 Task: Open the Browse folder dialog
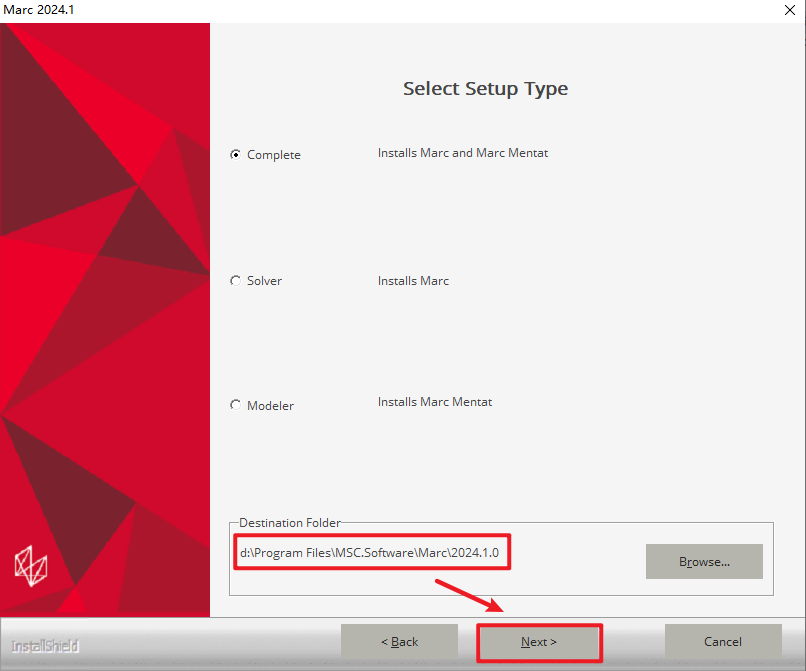coord(704,562)
